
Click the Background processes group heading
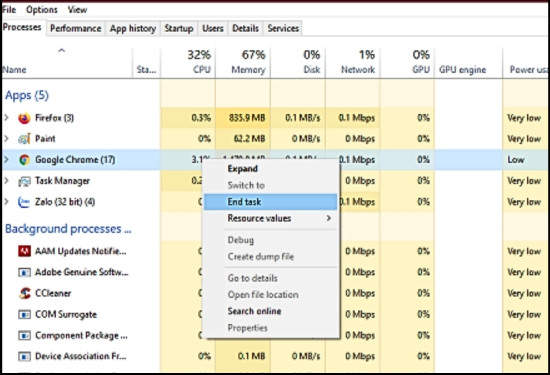click(x=68, y=229)
